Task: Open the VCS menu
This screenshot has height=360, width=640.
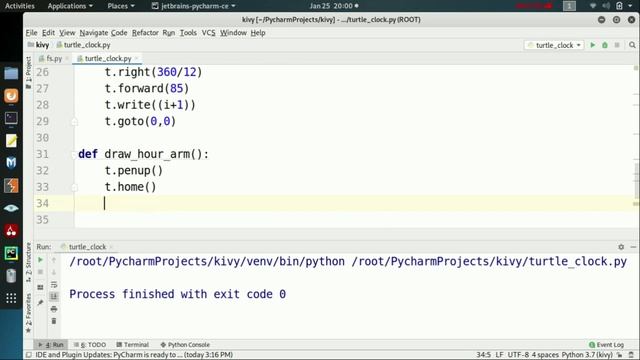Action: (208, 33)
